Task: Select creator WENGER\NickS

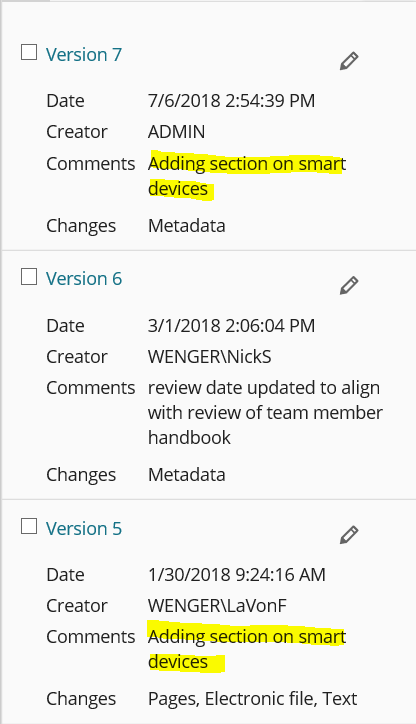Action: coord(210,356)
